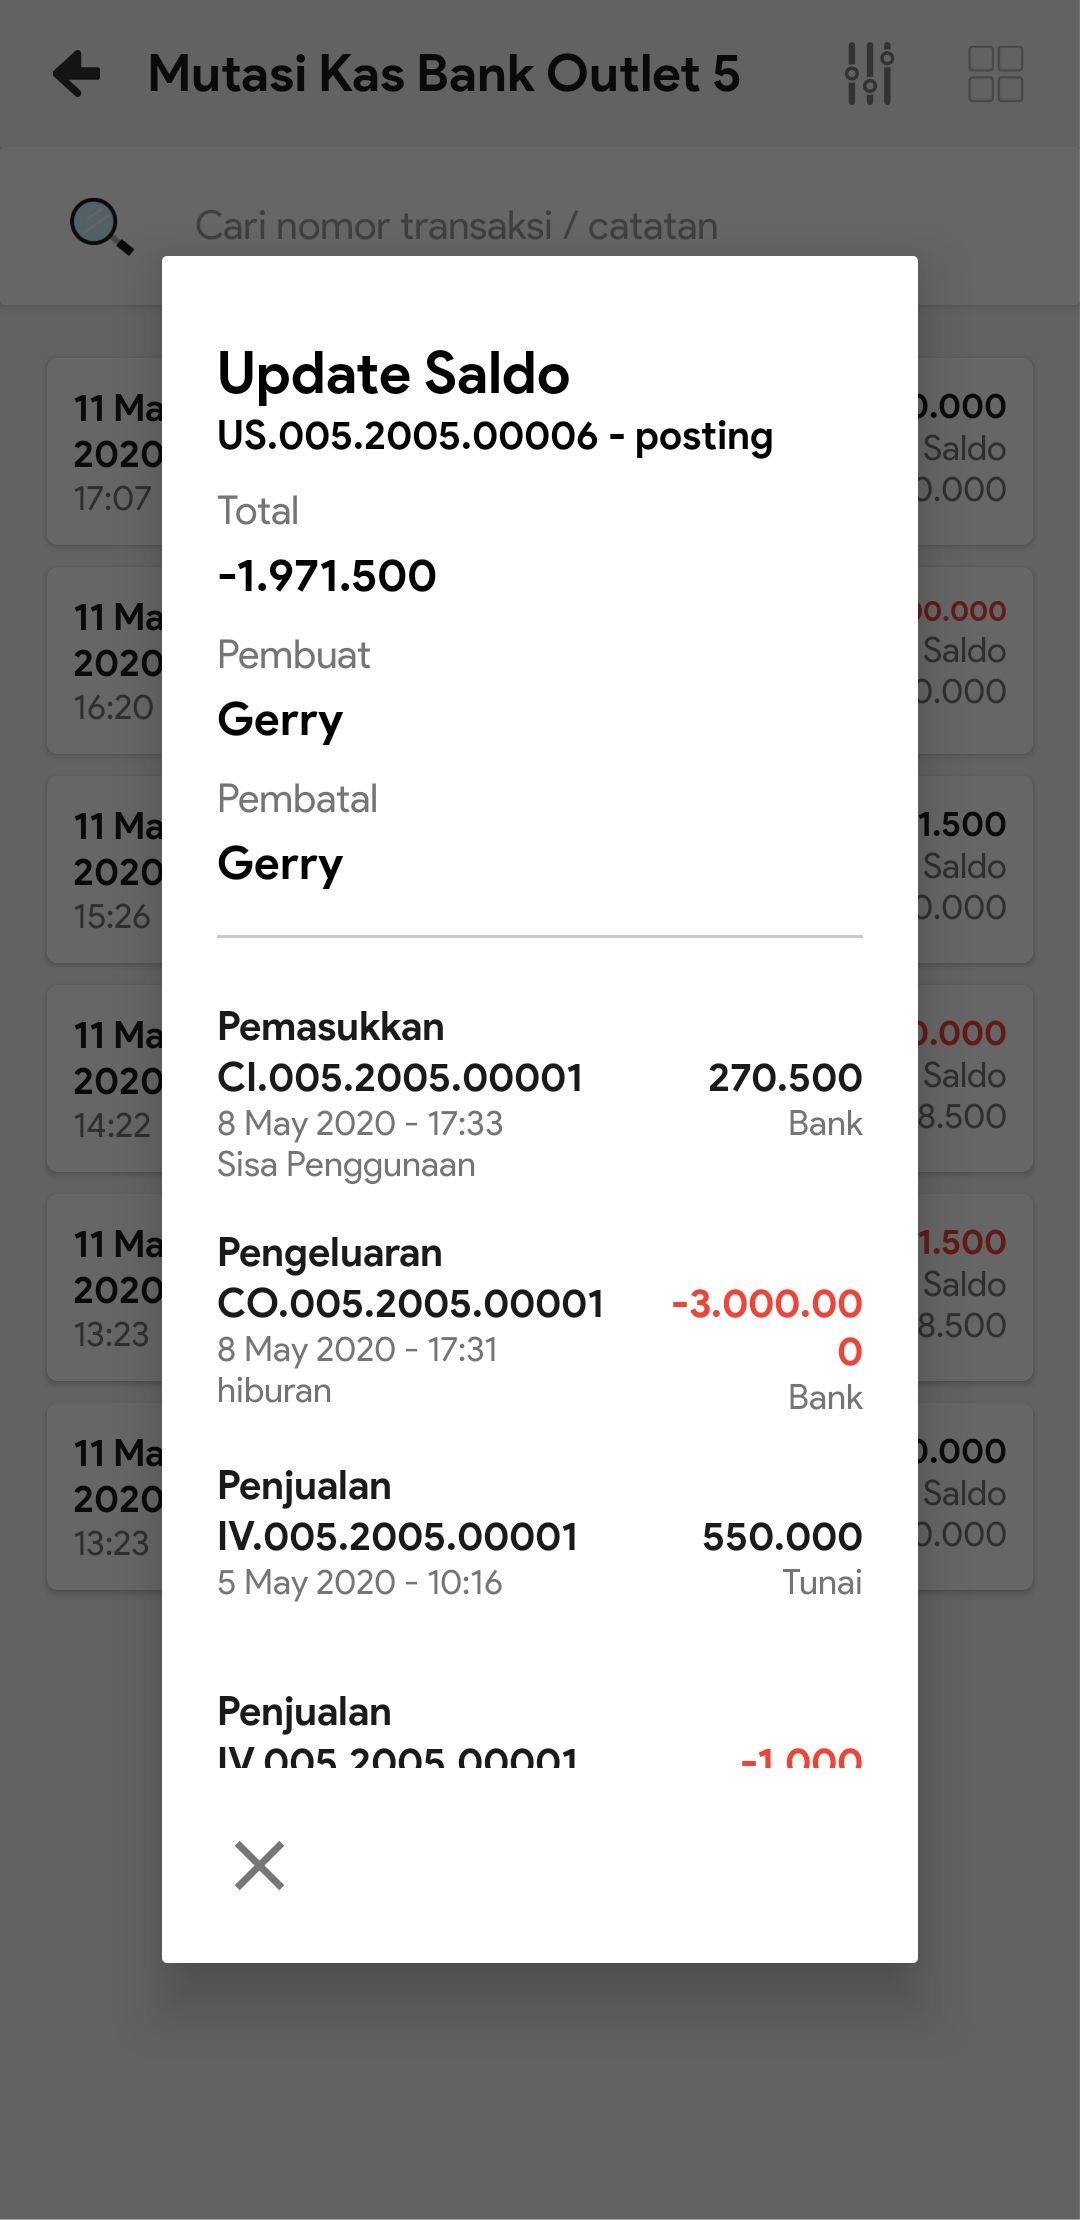Tap the Mutasi Kas Bank Outlet 5 title
This screenshot has height=2220, width=1080.
point(443,74)
